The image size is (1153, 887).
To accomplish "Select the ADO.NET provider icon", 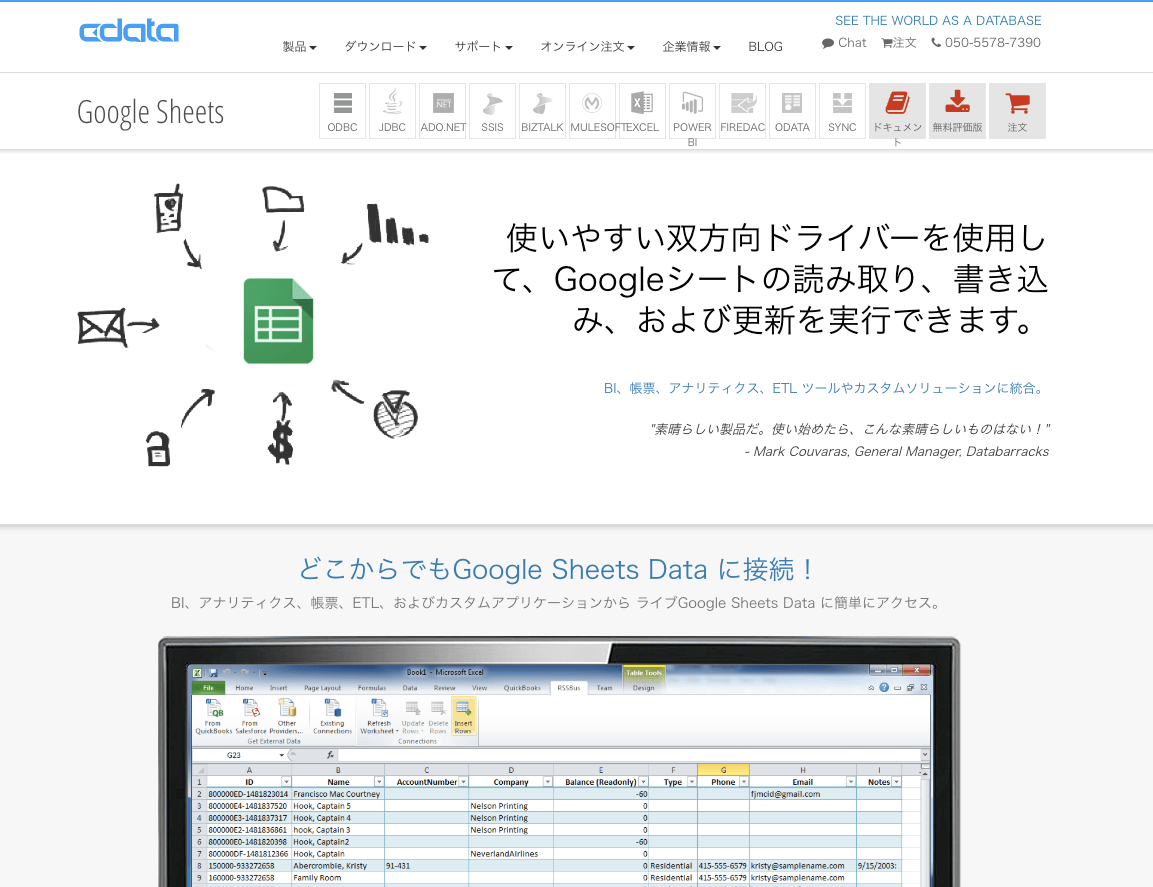I will click(x=443, y=110).
